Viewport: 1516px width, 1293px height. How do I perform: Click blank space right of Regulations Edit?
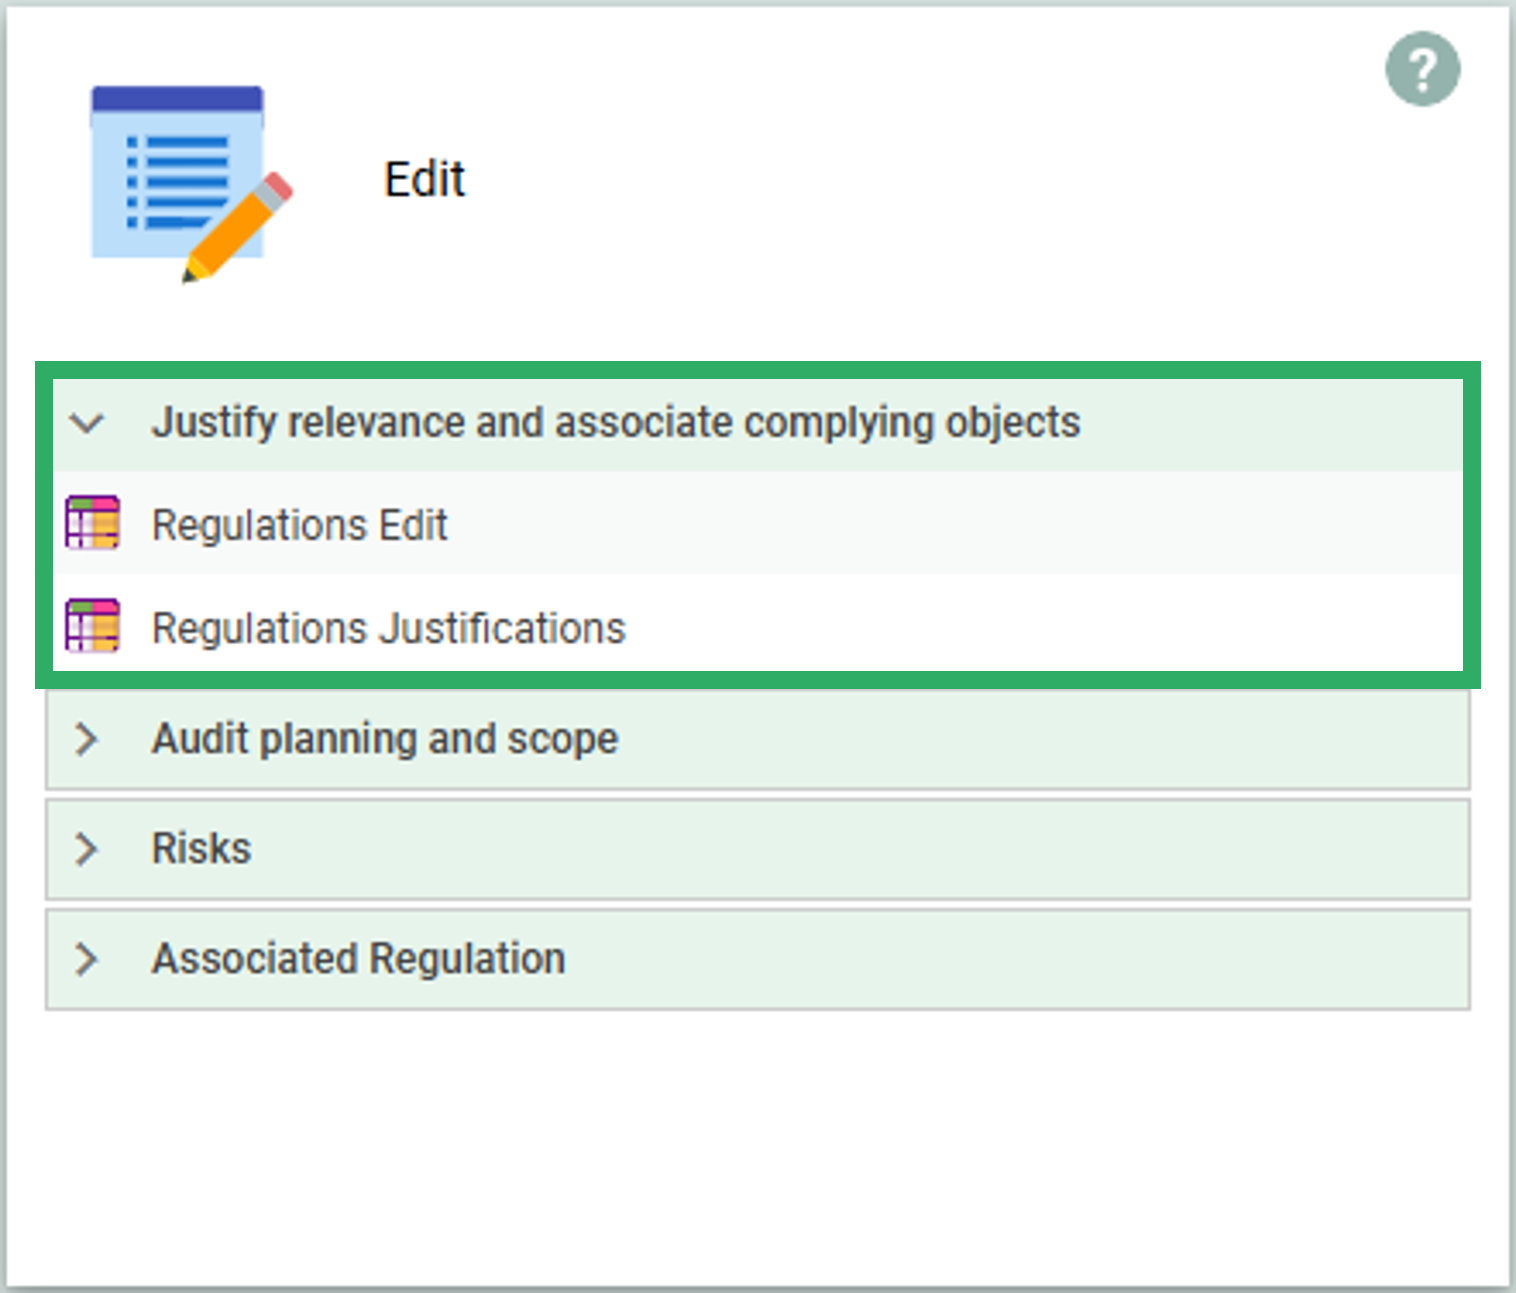click(950, 525)
